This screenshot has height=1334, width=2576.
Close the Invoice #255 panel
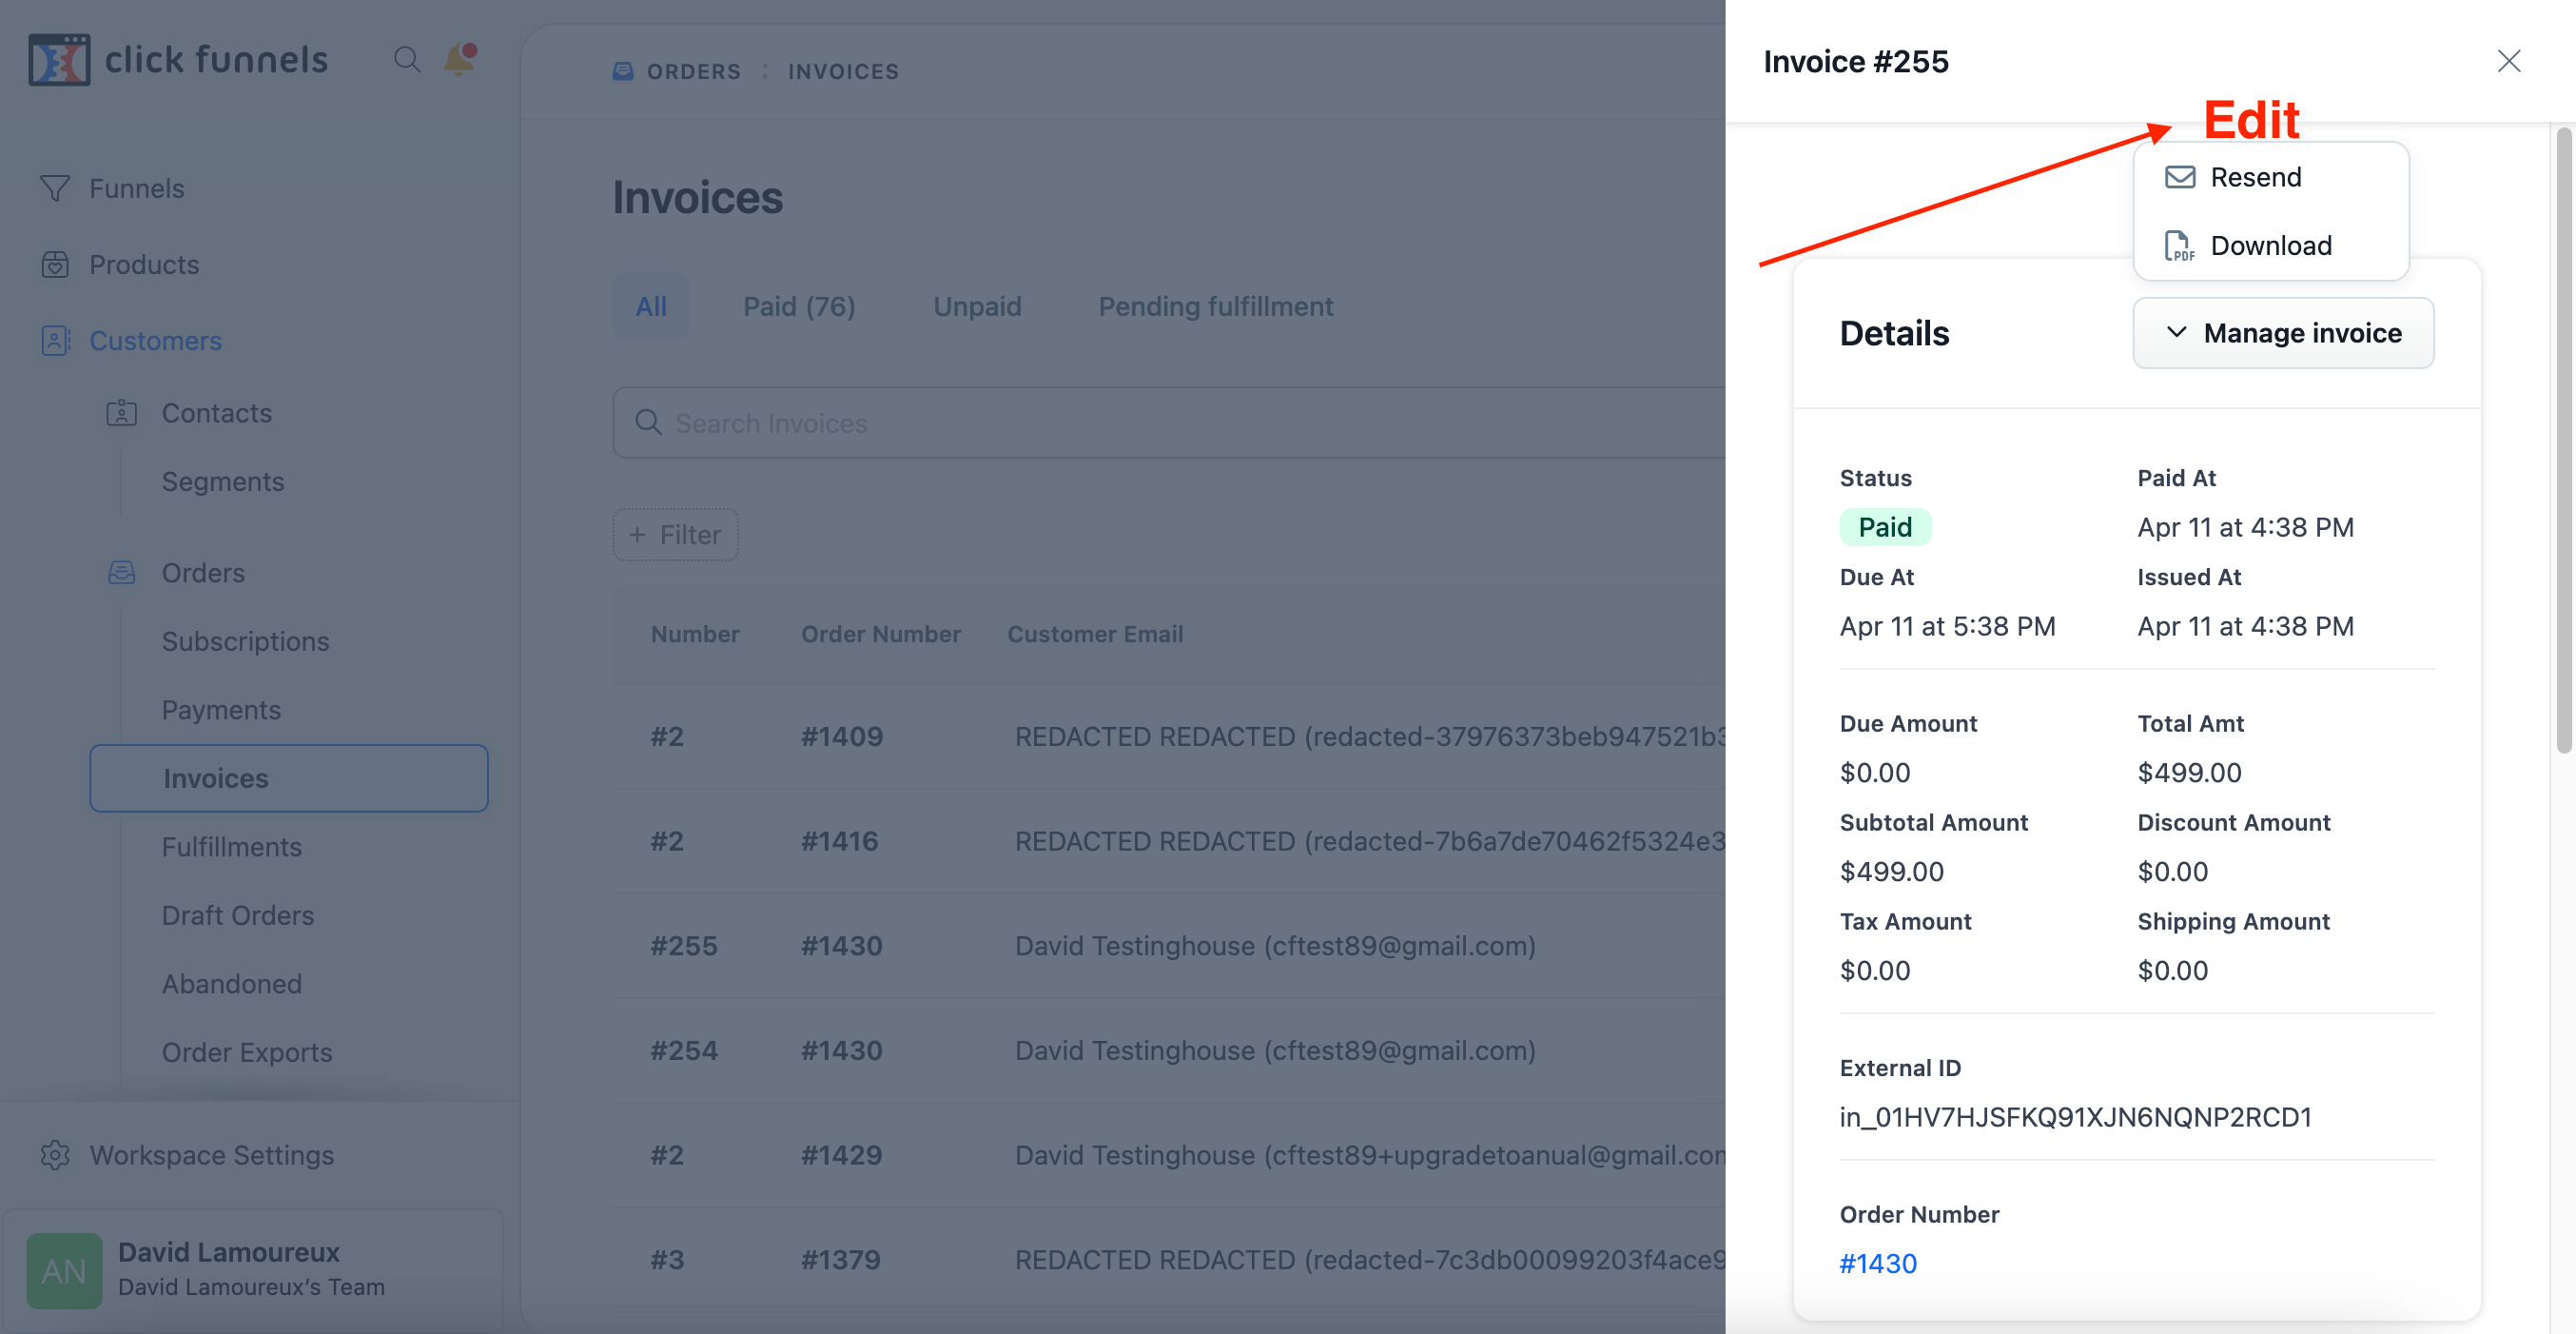(x=2508, y=61)
